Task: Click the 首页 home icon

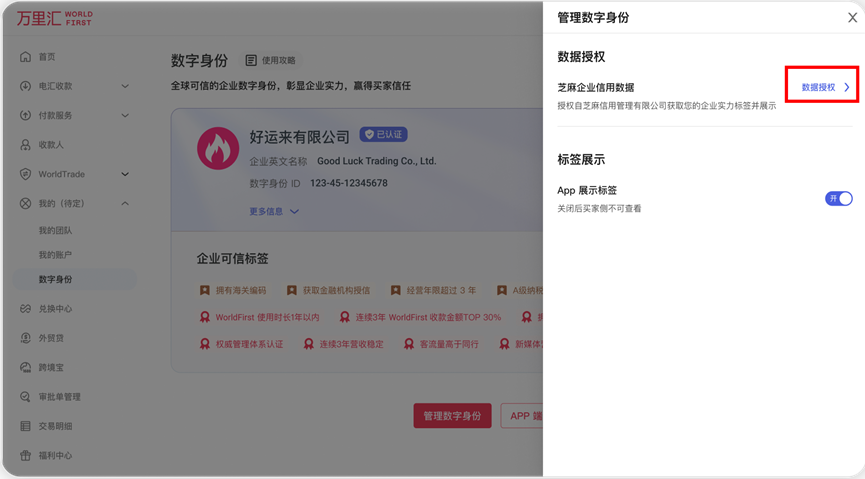Action: click(25, 57)
